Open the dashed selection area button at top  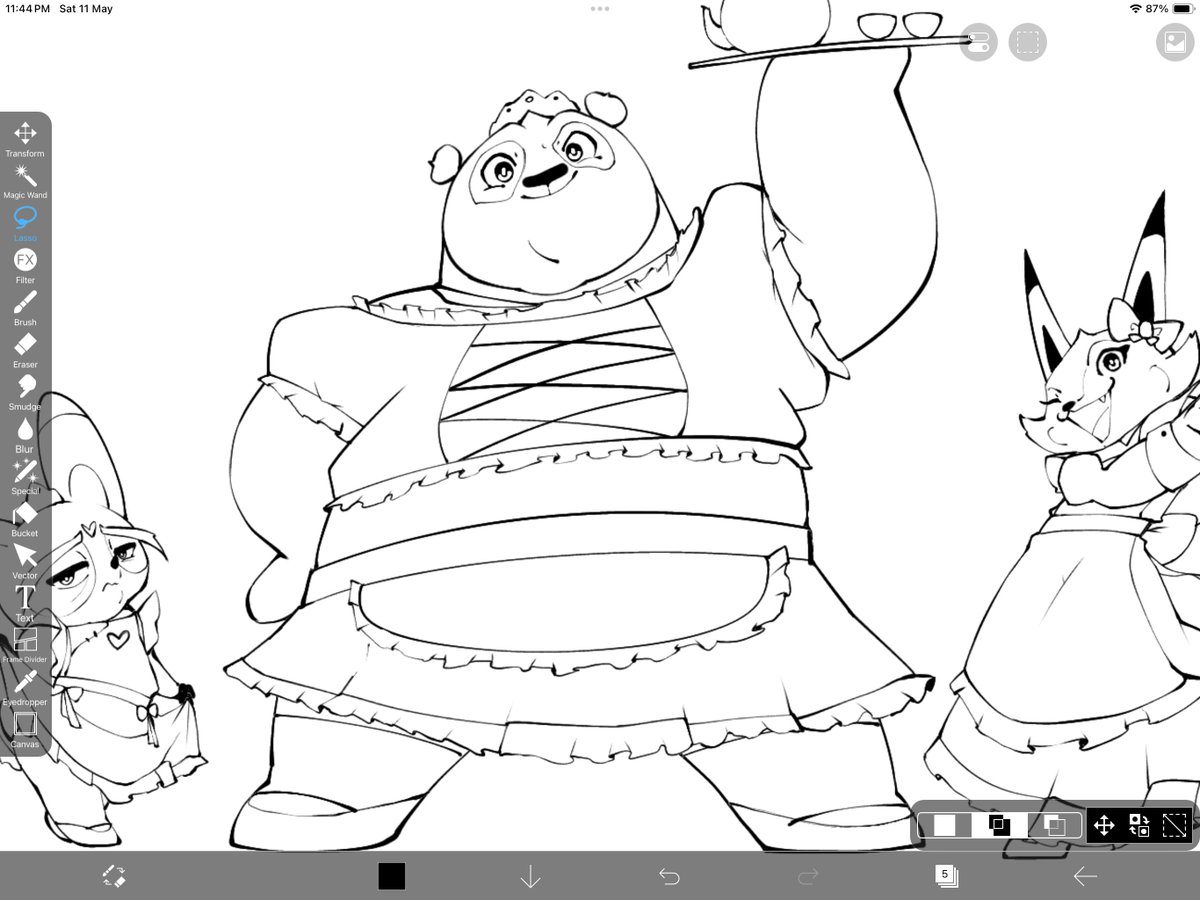pos(1027,42)
